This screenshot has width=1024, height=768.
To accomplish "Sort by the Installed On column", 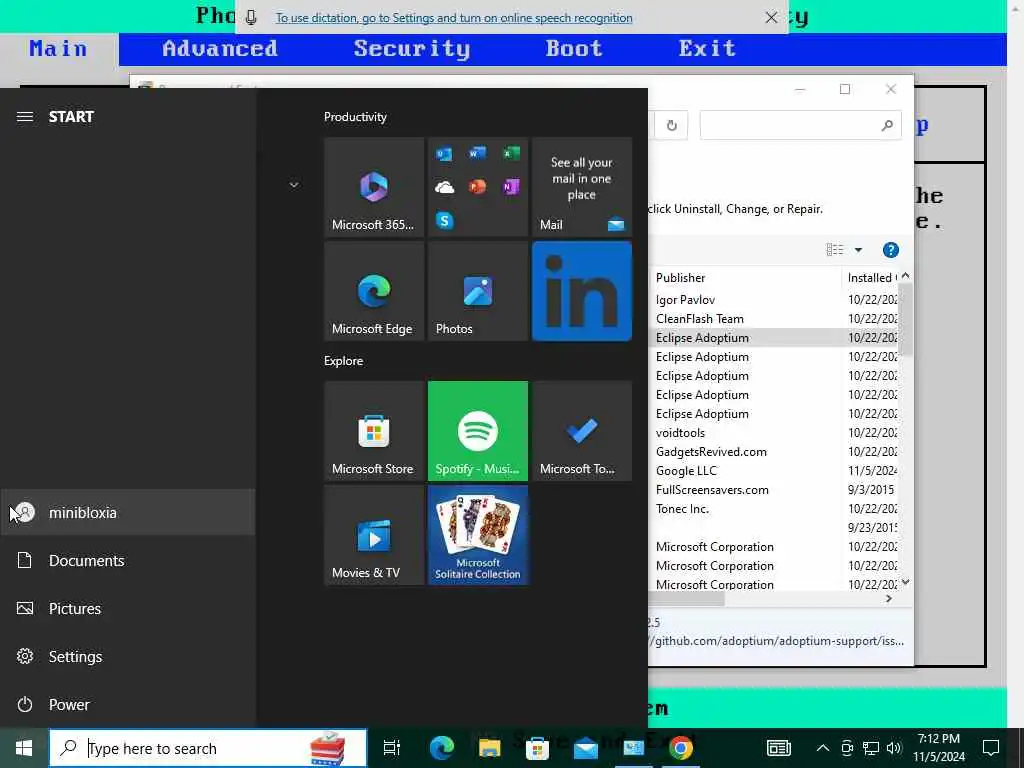I will click(871, 278).
